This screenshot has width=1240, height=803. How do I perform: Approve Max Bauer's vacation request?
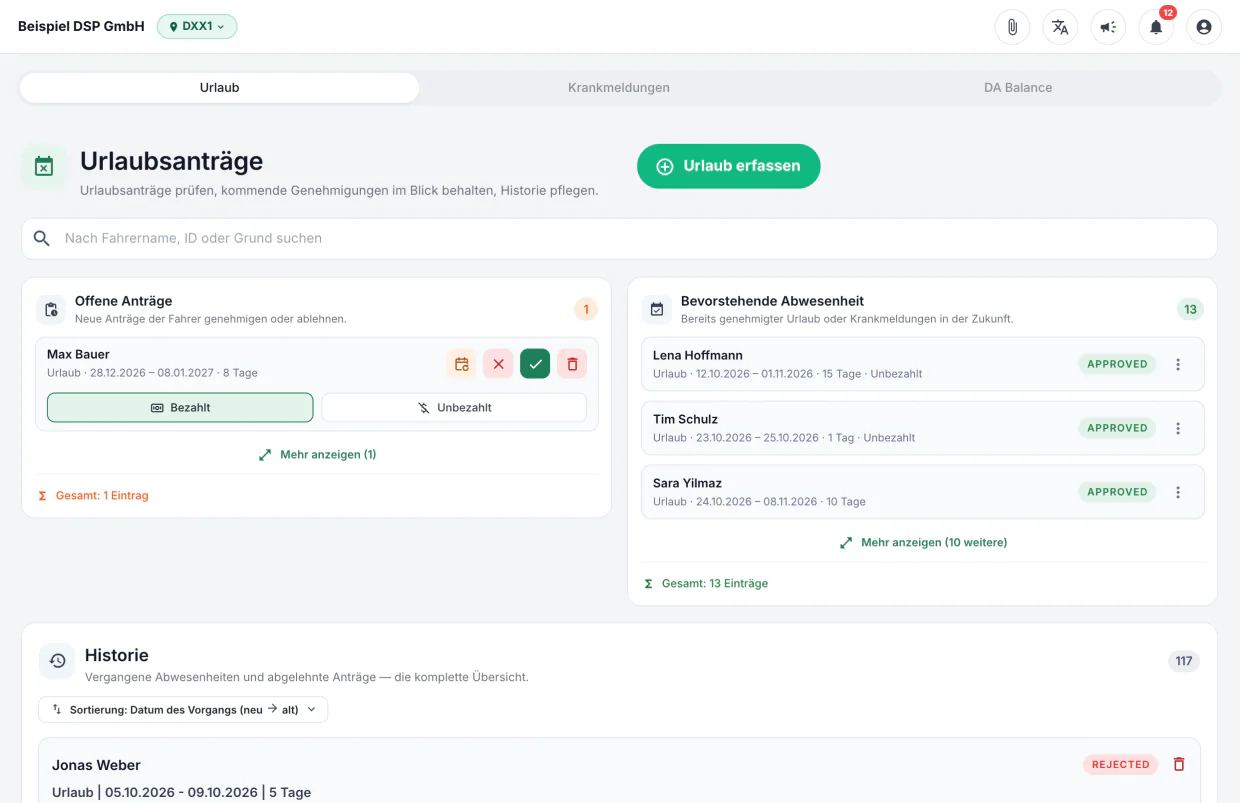pos(535,364)
